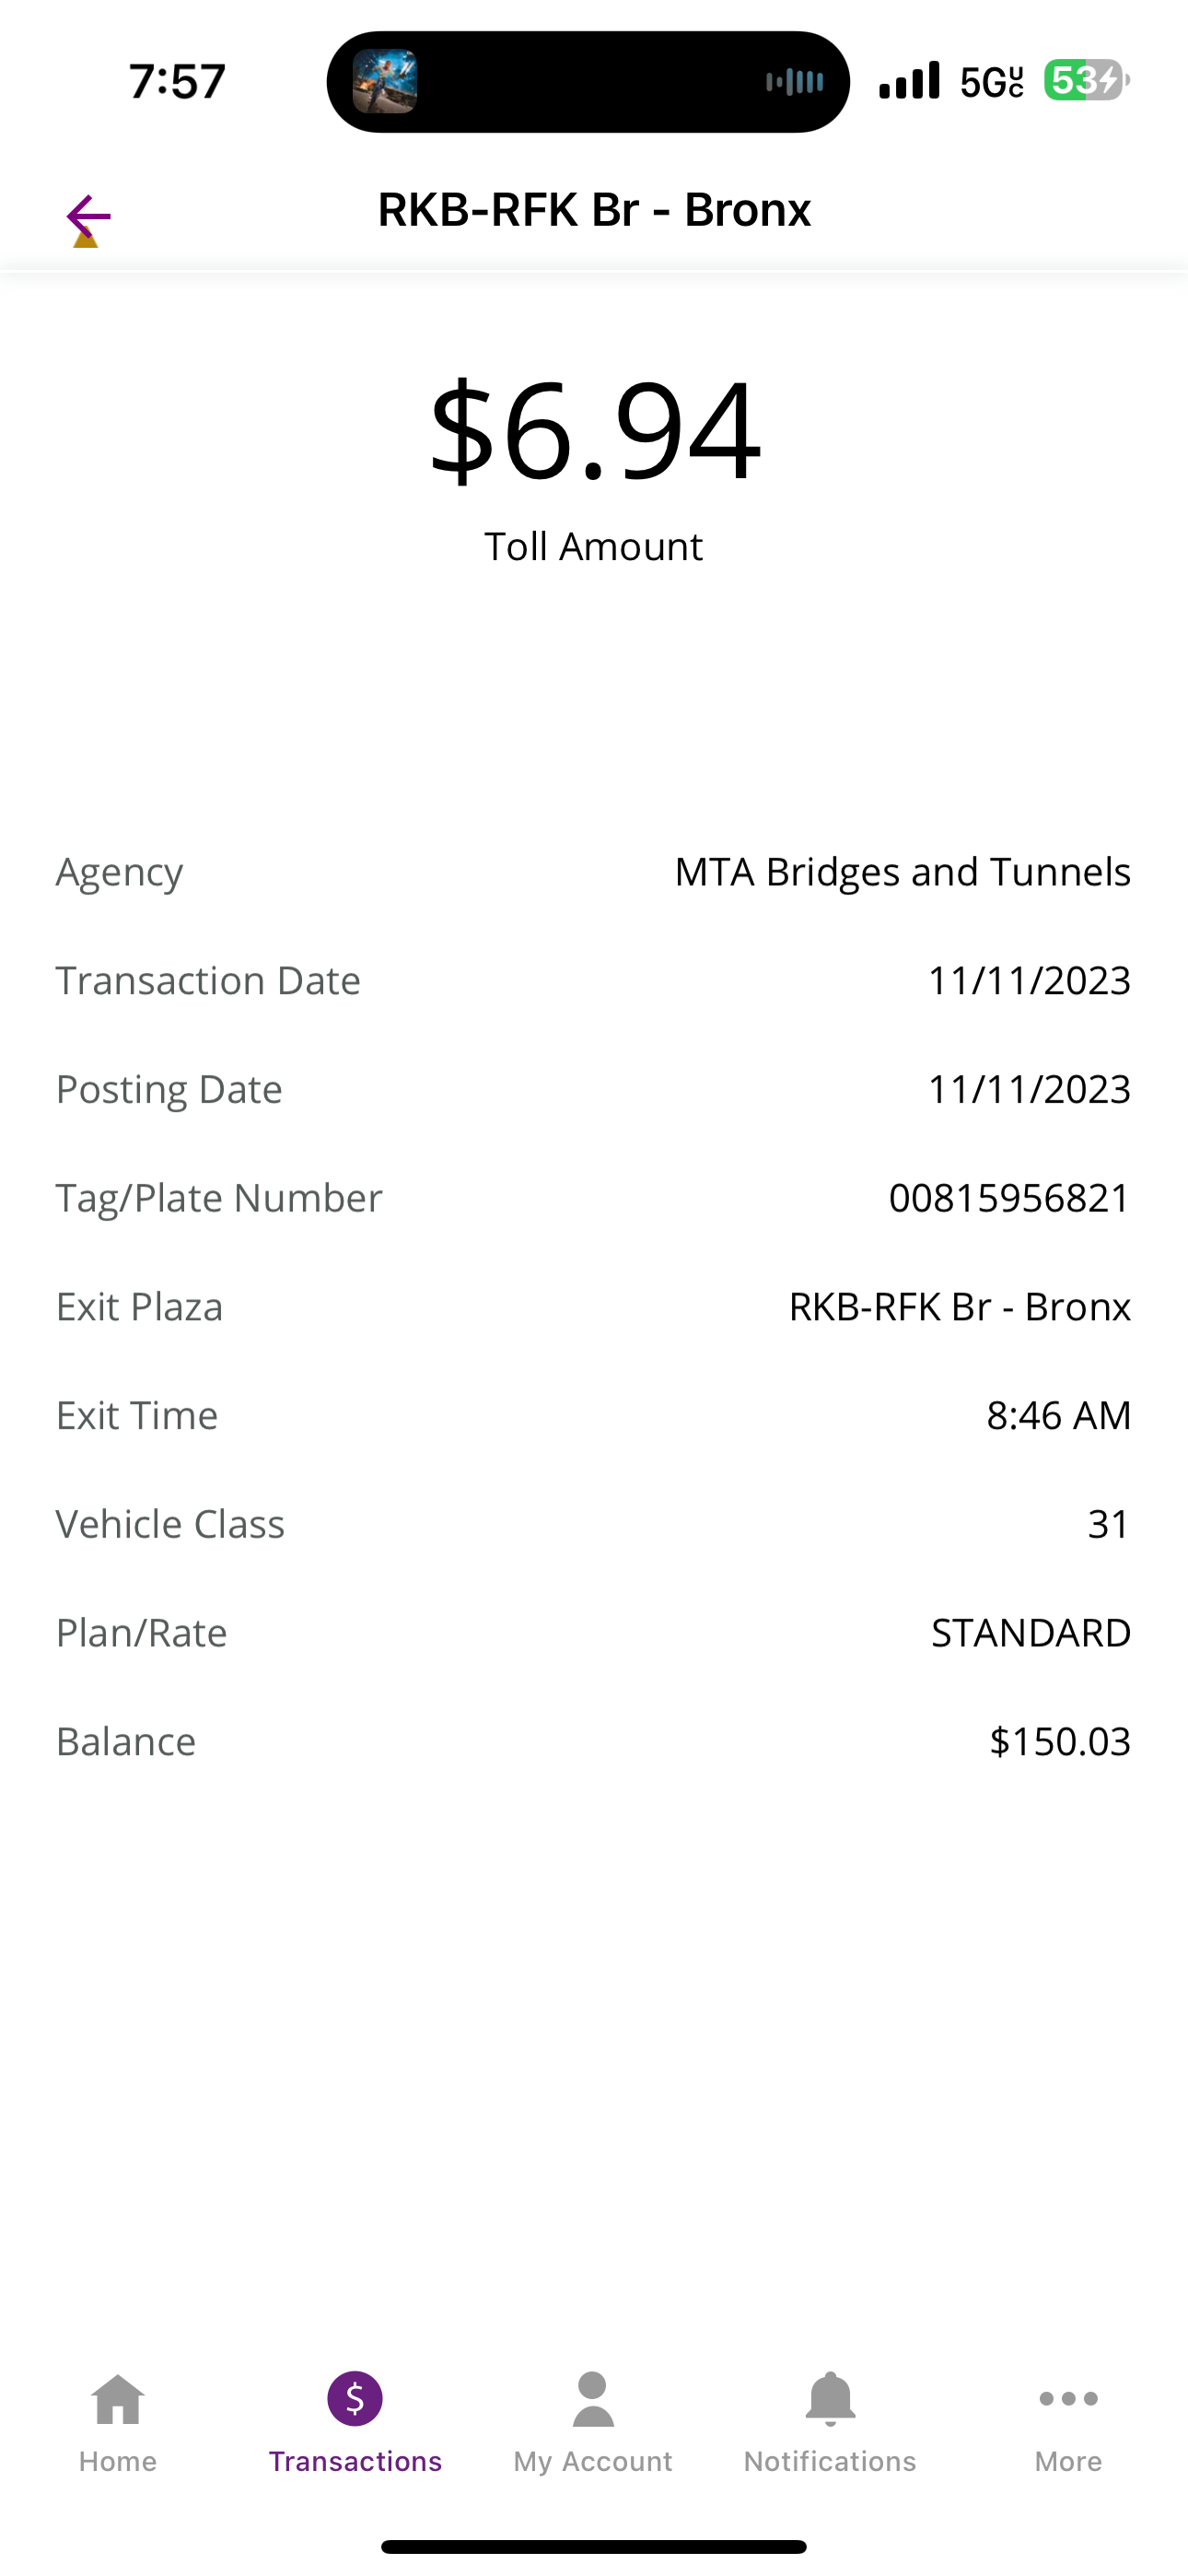This screenshot has width=1188, height=2576.
Task: Tap the 7:57 clock in status bar
Action: (177, 82)
